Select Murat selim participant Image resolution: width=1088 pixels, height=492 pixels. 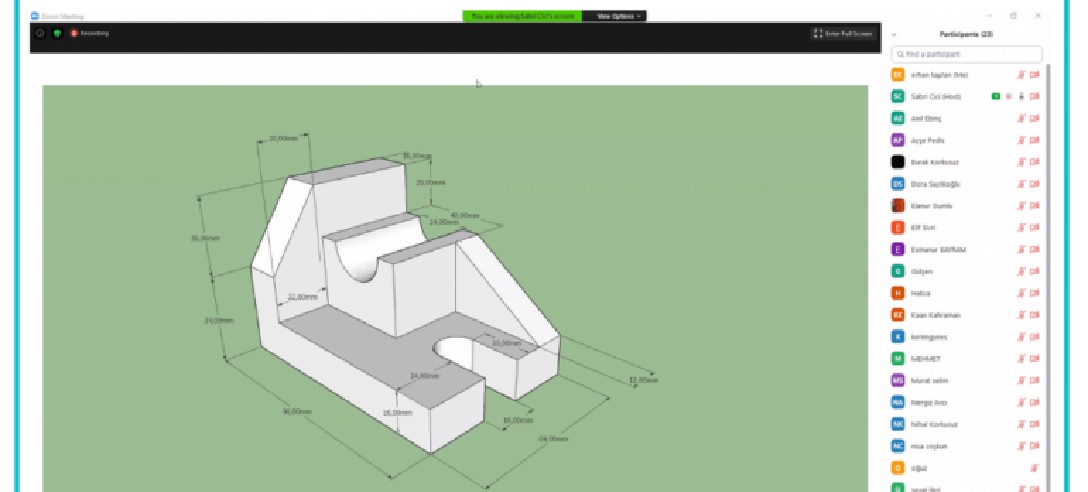(x=967, y=380)
